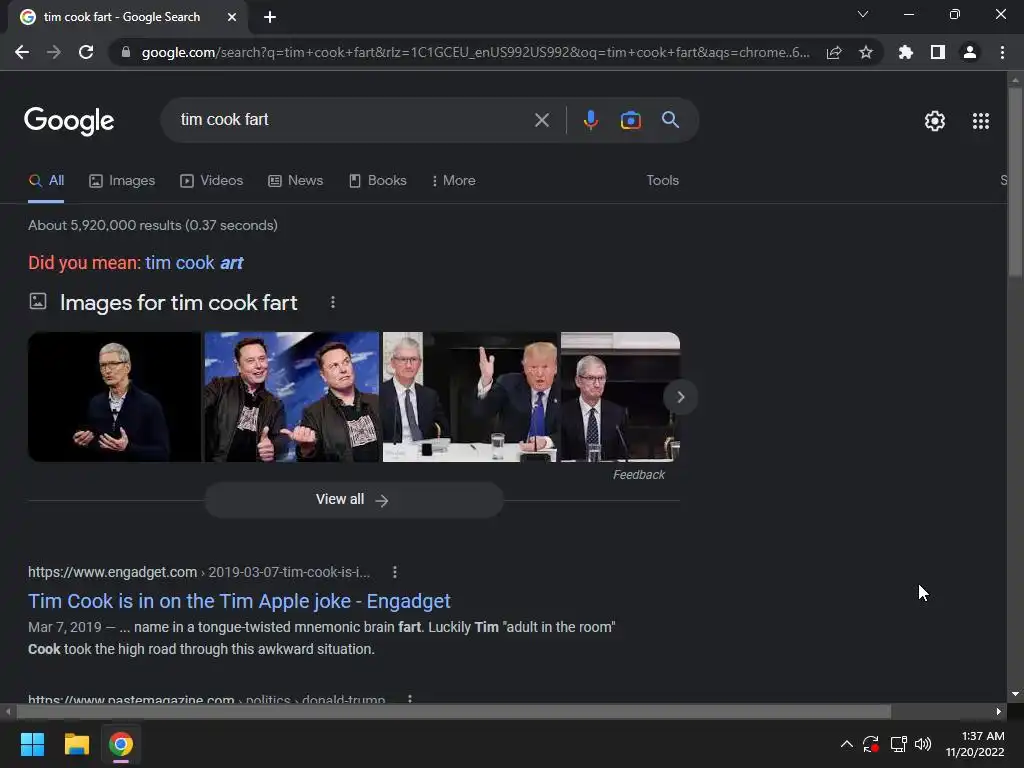This screenshot has width=1024, height=768.
Task: Follow the 'tim cook art' suggestion
Action: pos(194,263)
